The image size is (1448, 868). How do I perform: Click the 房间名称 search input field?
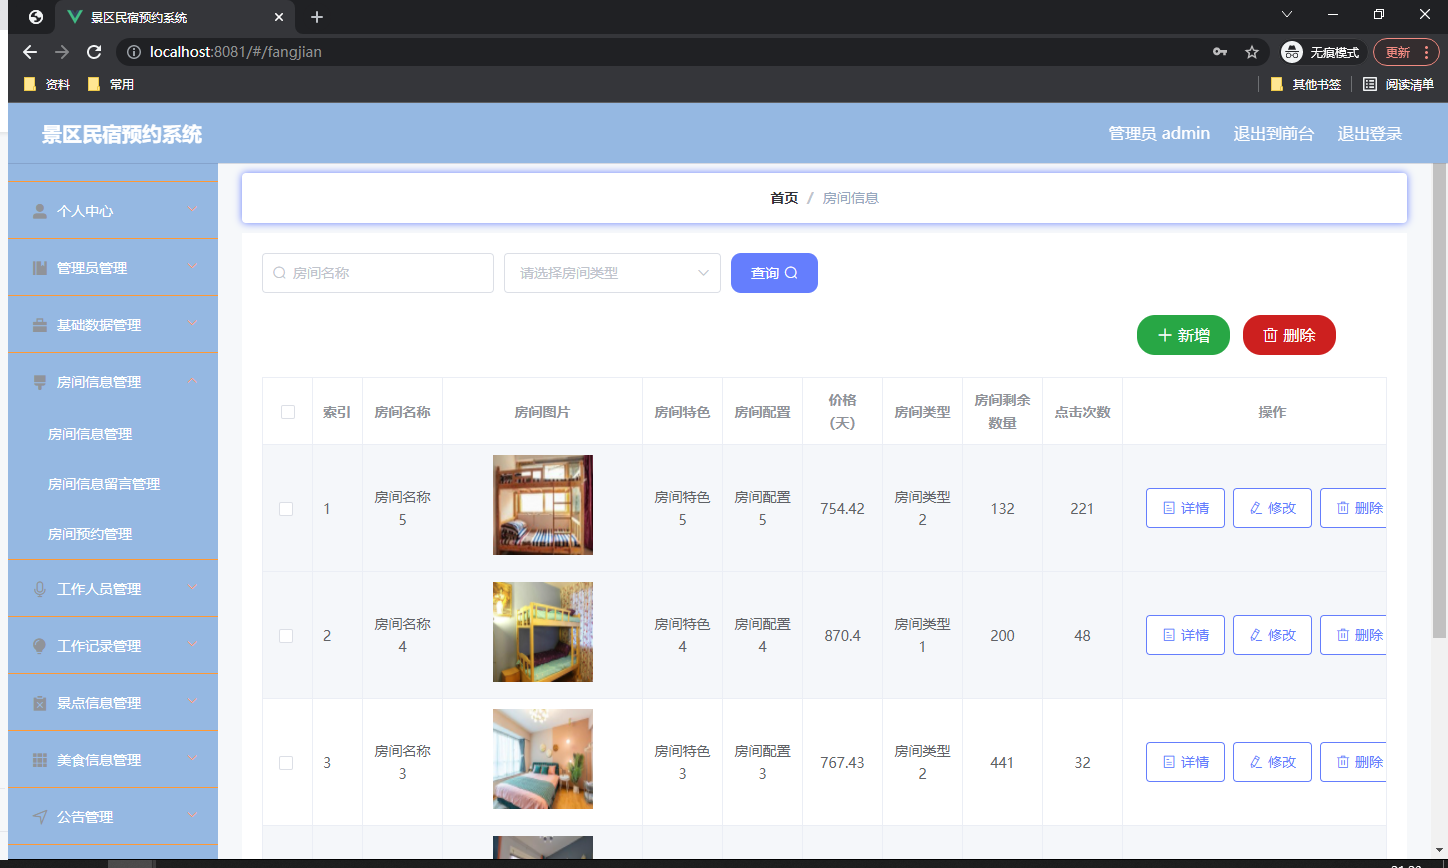pos(378,273)
